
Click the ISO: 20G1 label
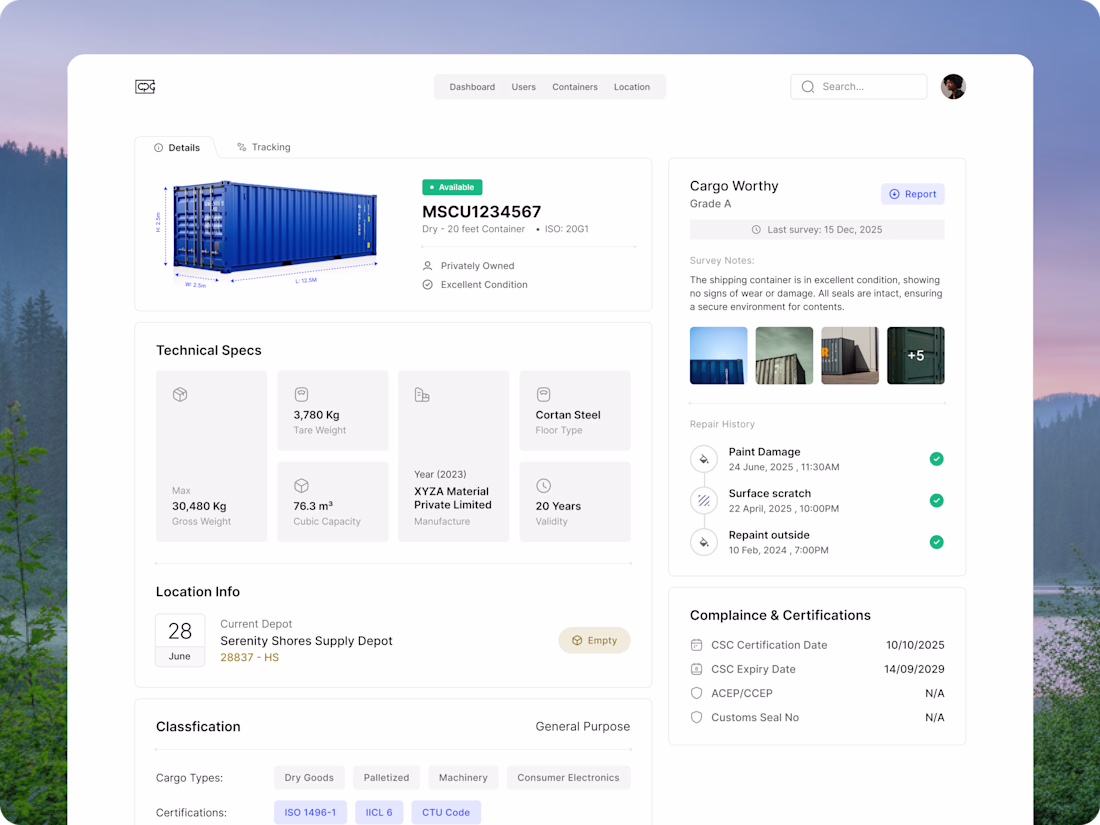coord(566,229)
